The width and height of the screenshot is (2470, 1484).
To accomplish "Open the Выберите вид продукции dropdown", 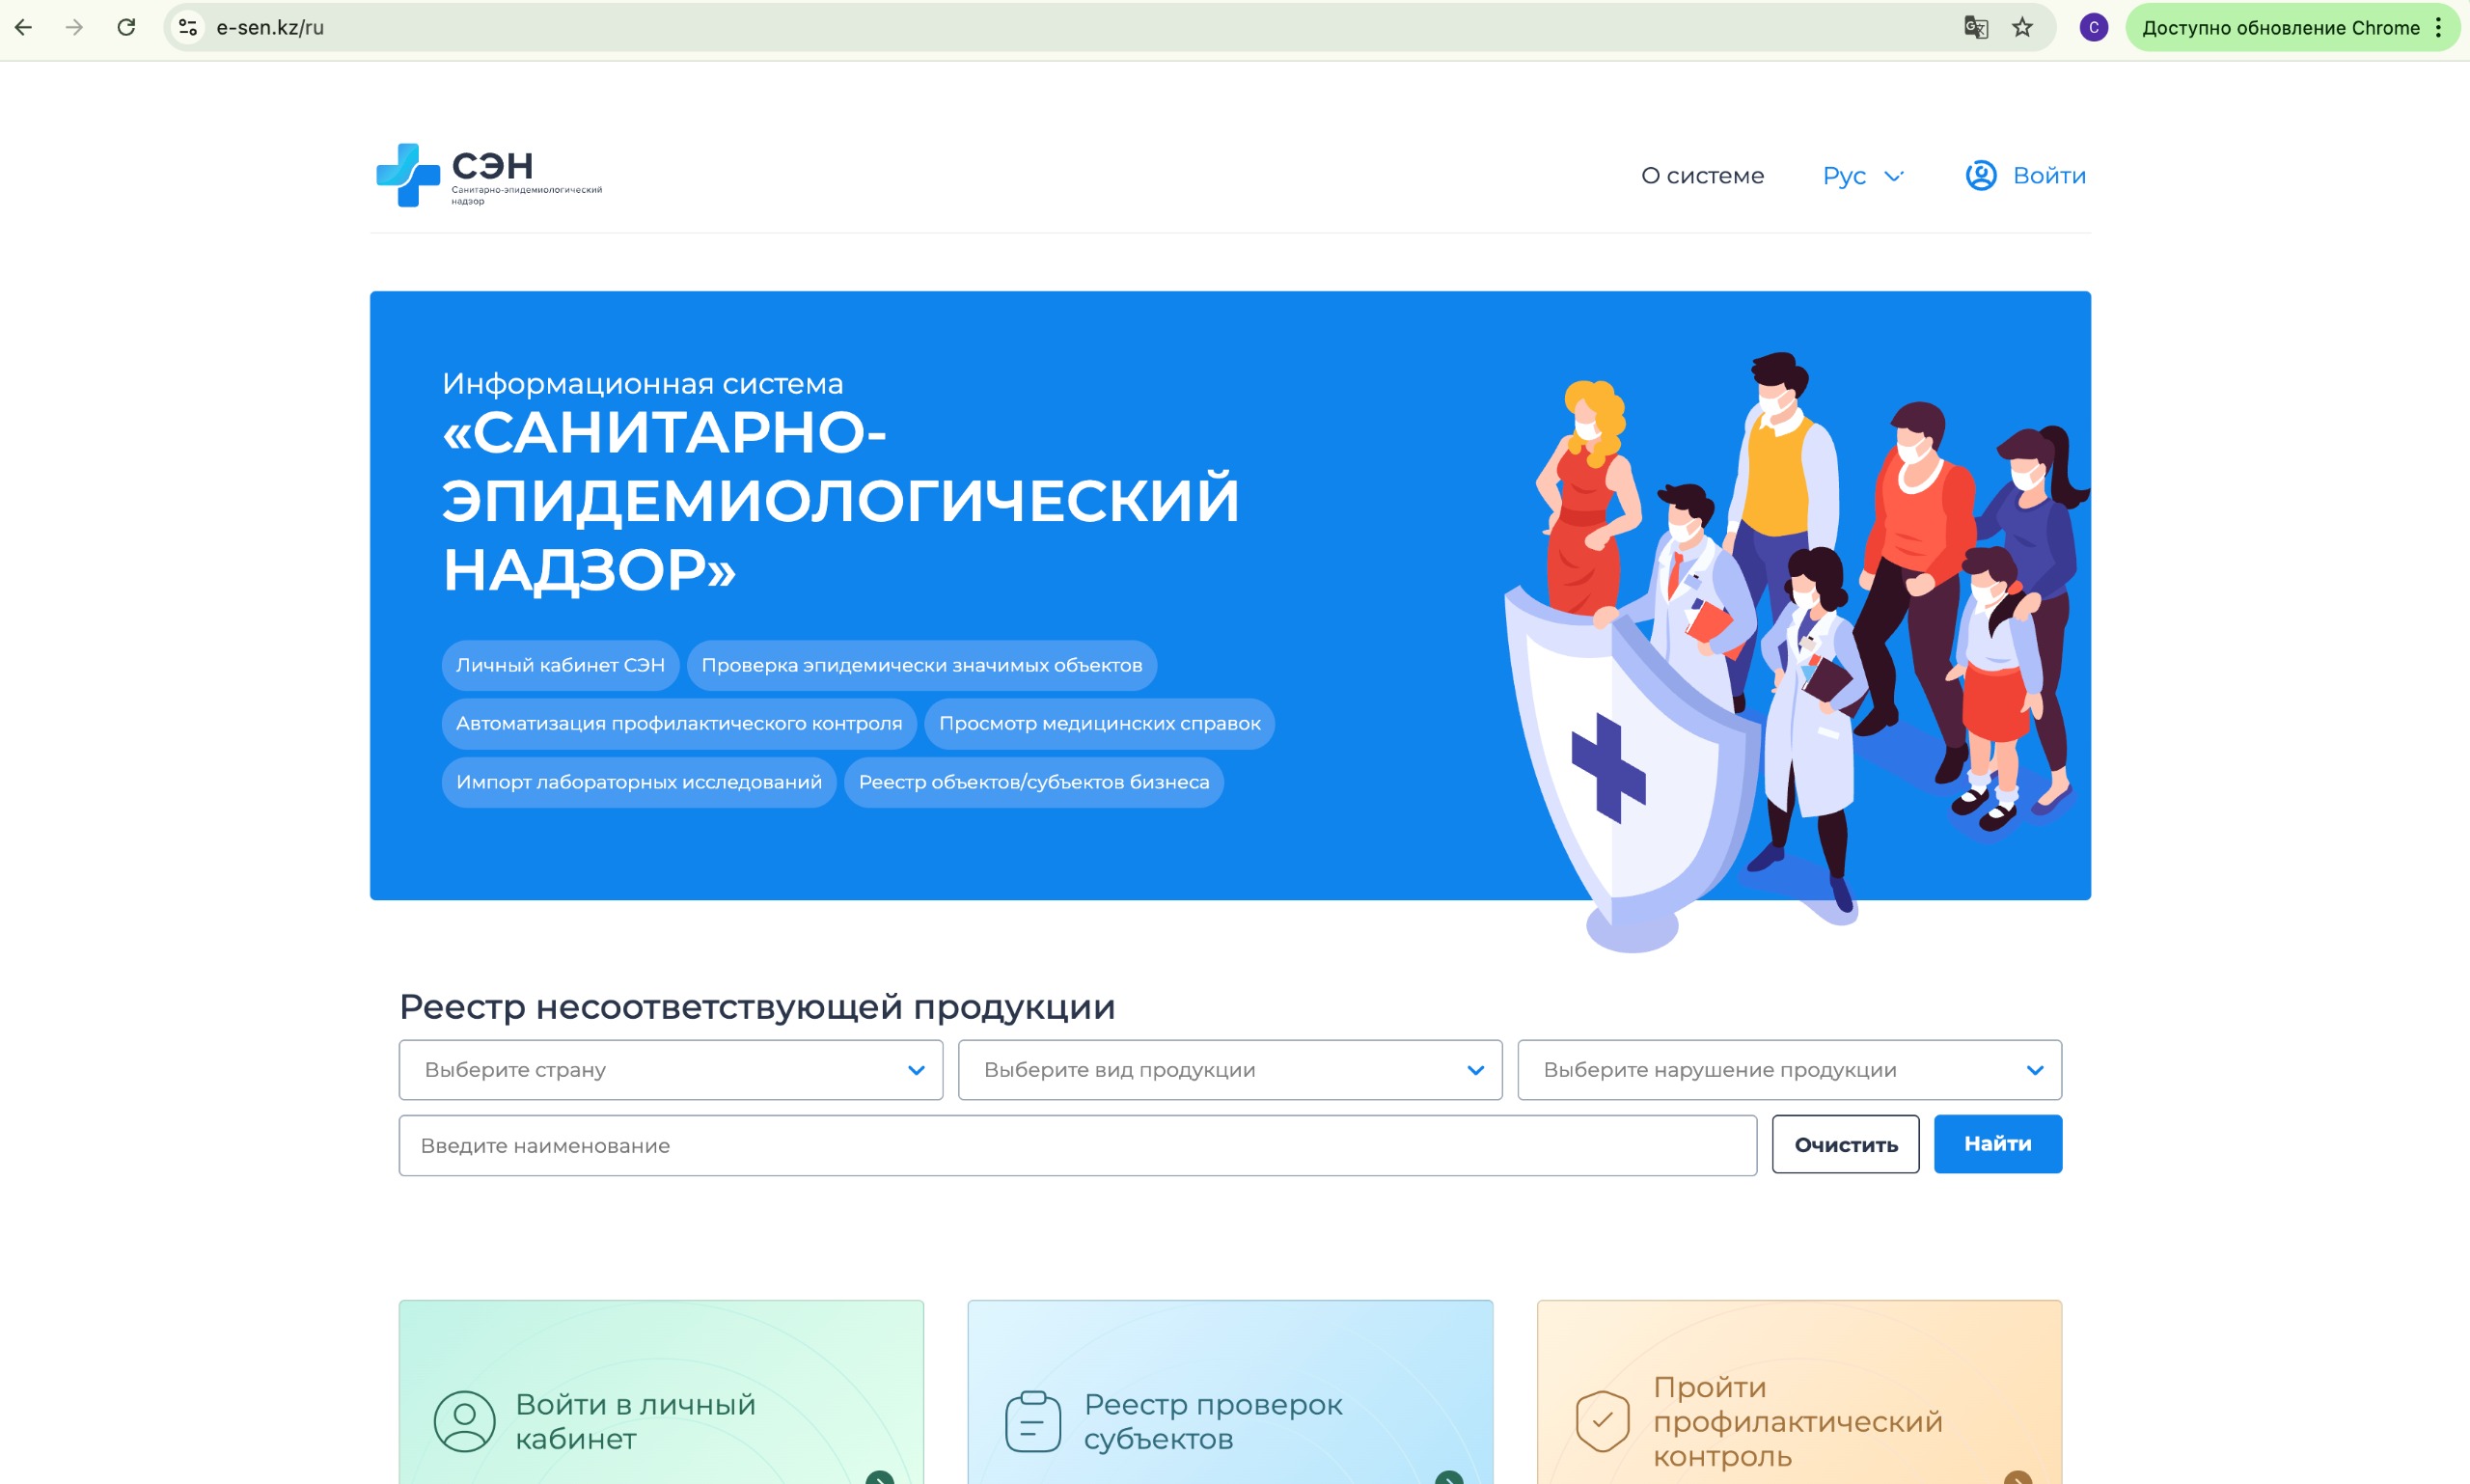I will pos(1229,1069).
